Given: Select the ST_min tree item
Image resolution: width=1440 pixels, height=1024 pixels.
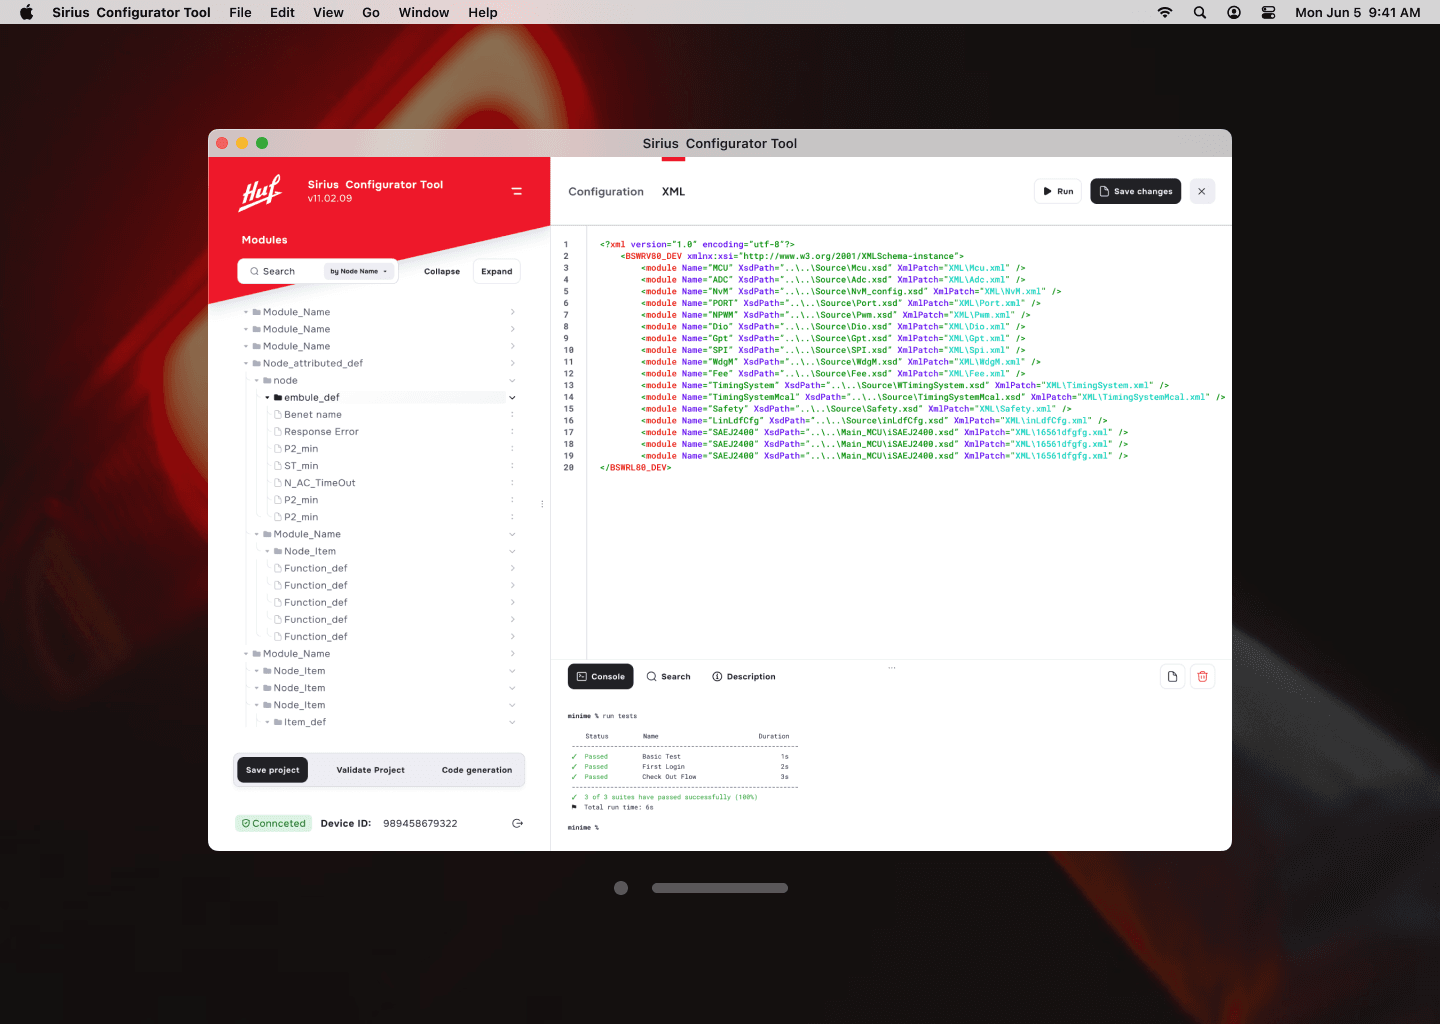Looking at the screenshot, I should click(301, 466).
